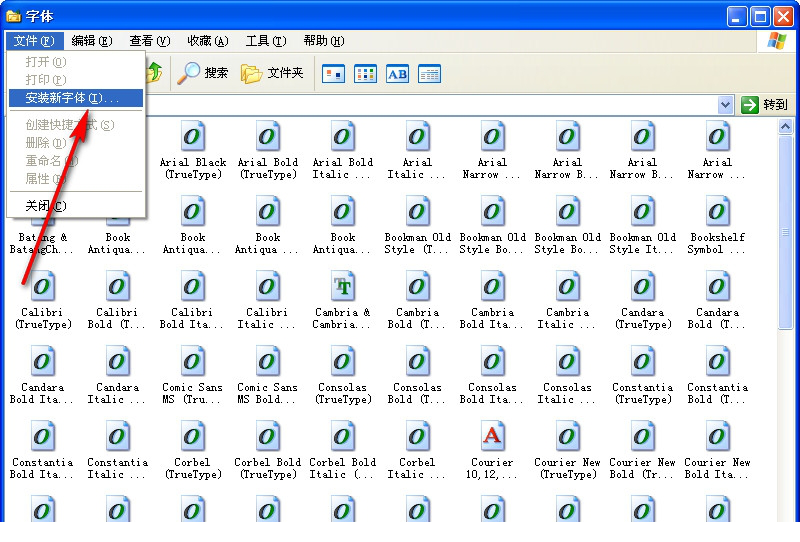Select the Cambria Bold Ita... font icon
This screenshot has height=542, width=800.
point(492,287)
